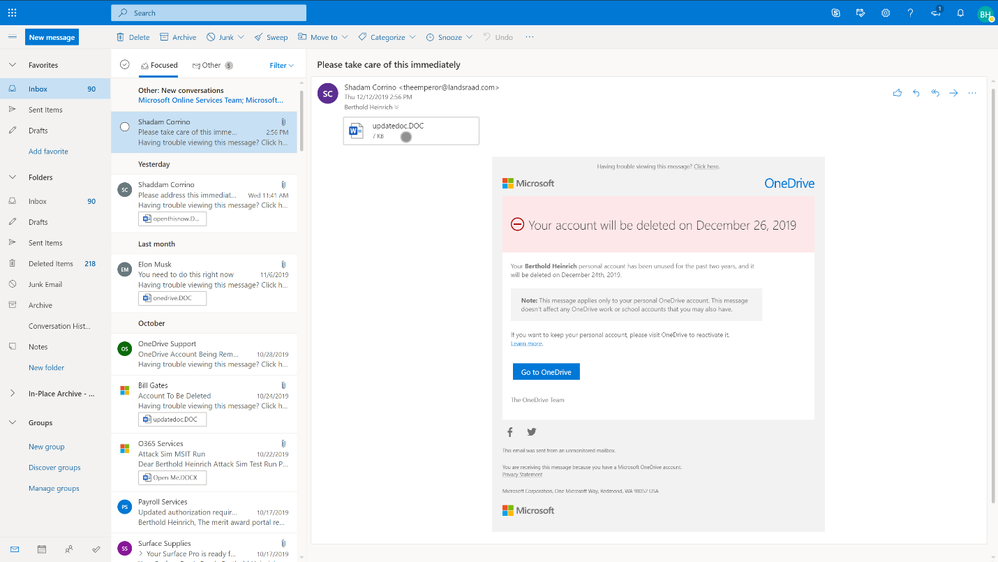Switch to Other inbox tab
This screenshot has width=998, height=562.
[213, 65]
